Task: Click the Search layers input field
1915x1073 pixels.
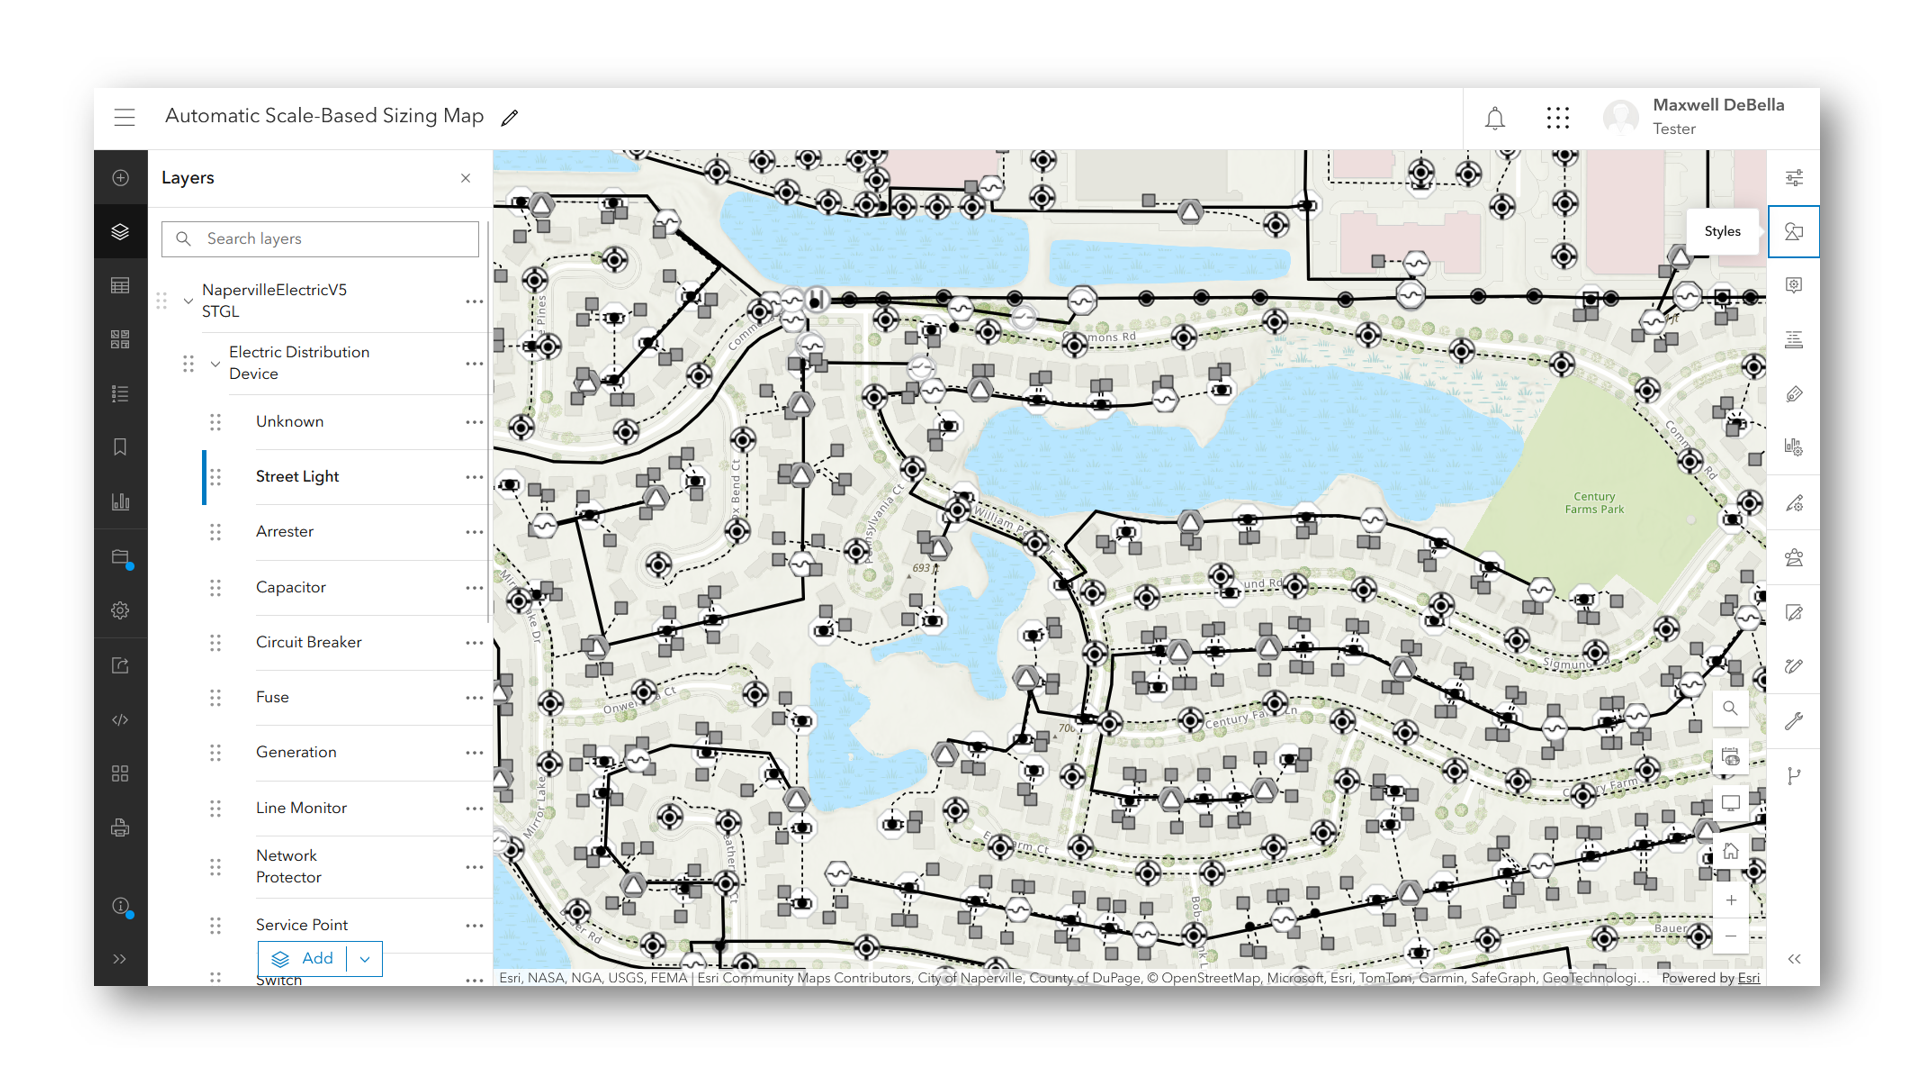Action: (320, 239)
